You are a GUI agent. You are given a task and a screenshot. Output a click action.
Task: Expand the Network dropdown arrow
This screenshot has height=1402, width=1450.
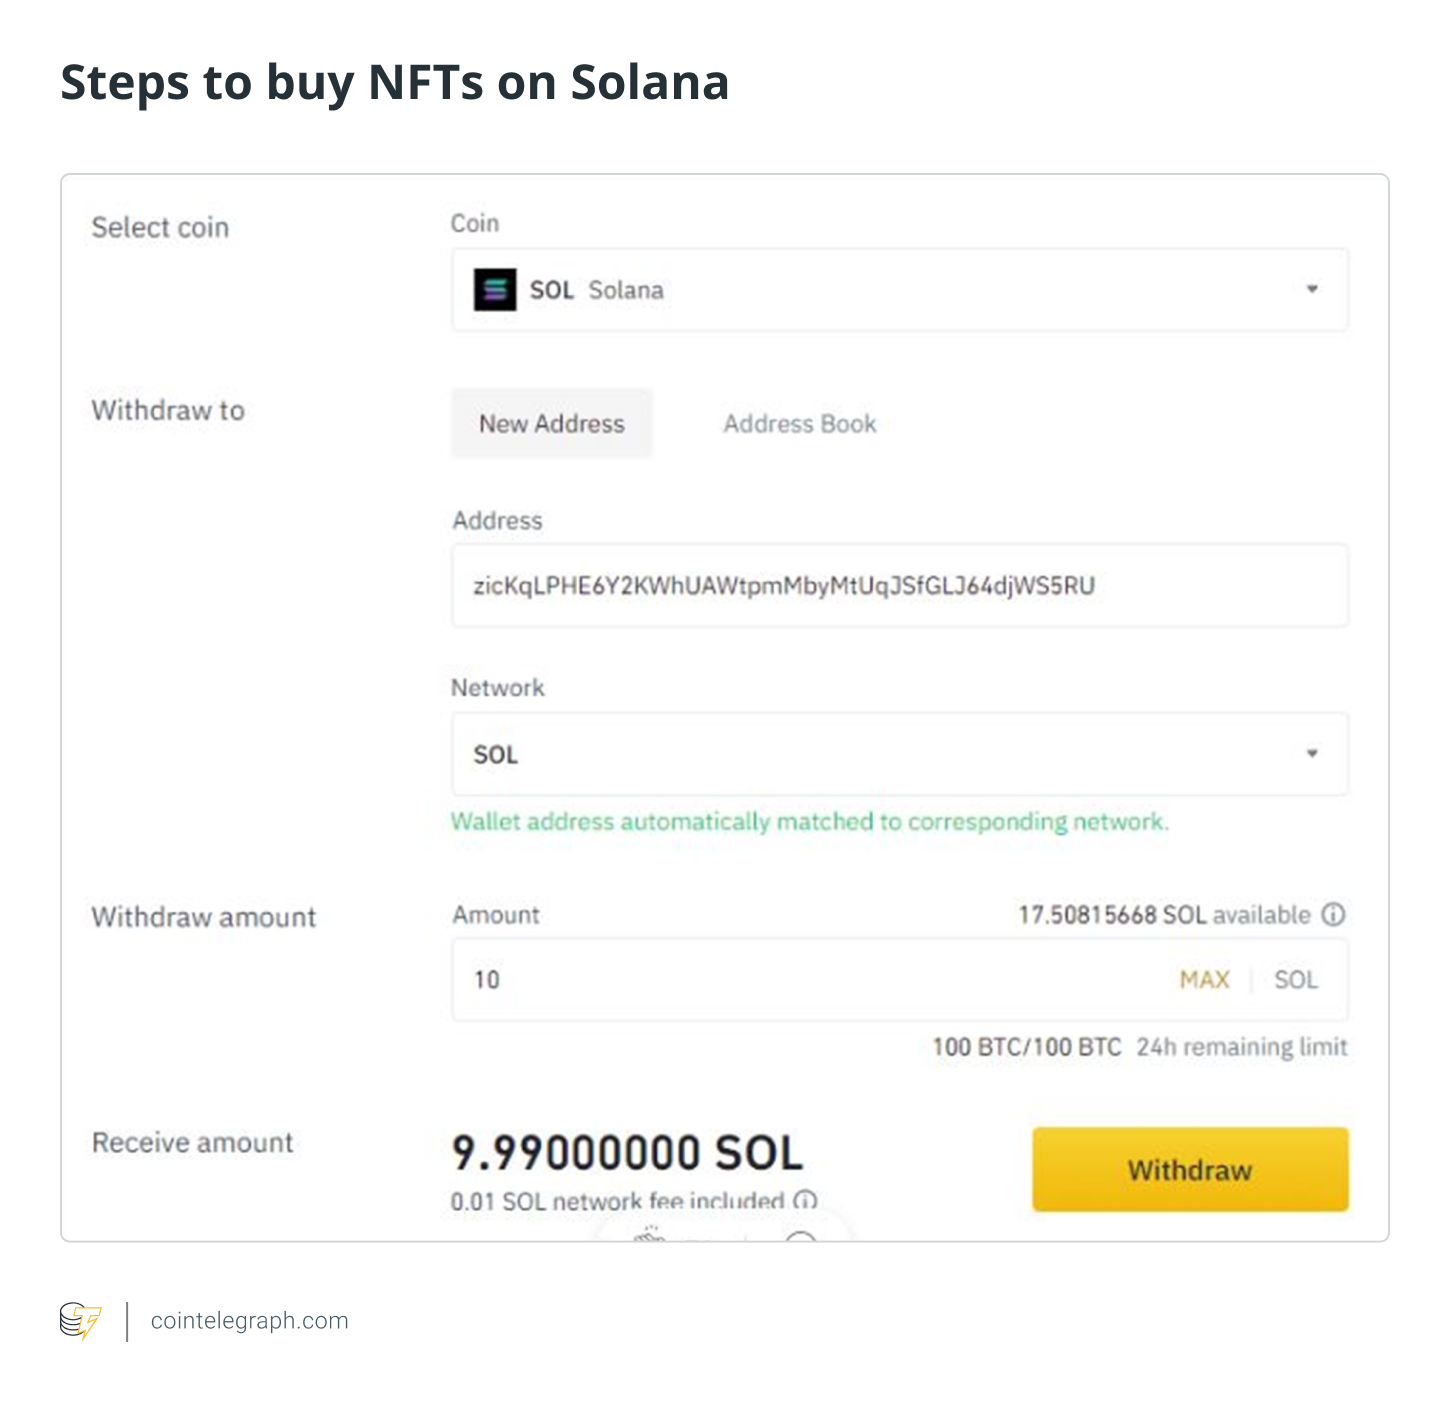pyautogui.click(x=1312, y=753)
